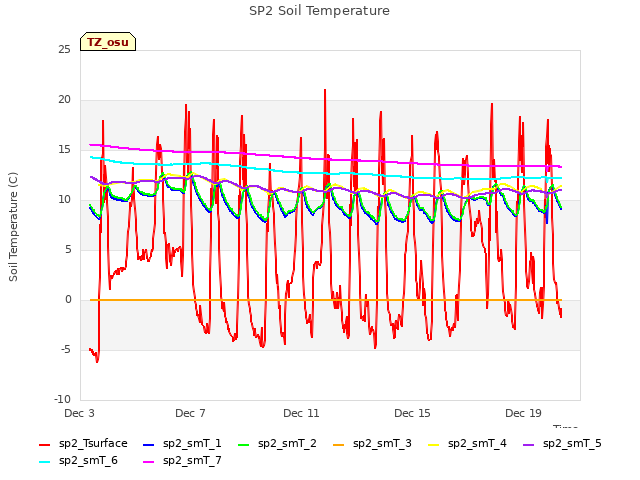Click the 15 y-axis tick label

(x=64, y=149)
